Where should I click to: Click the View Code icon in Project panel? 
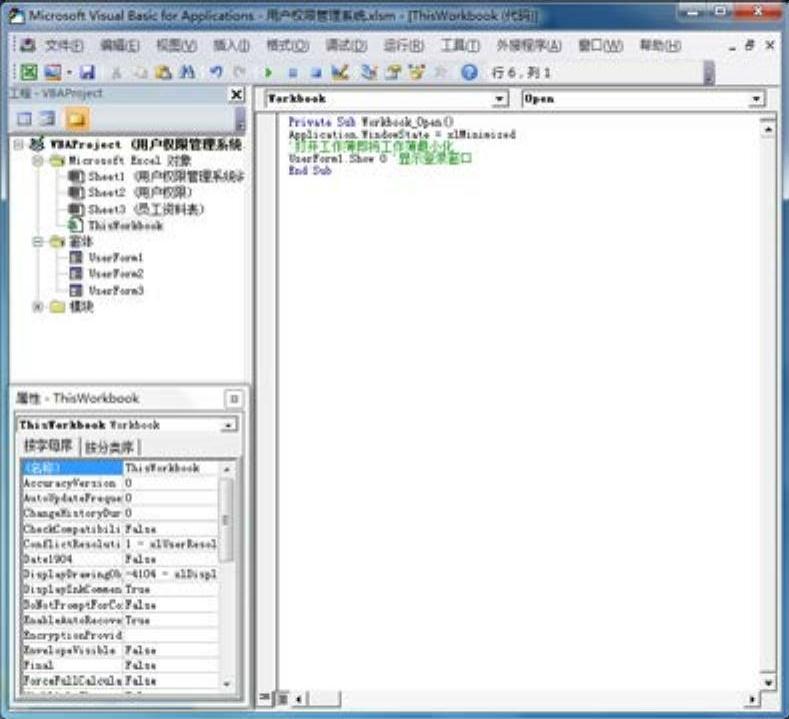click(x=24, y=119)
